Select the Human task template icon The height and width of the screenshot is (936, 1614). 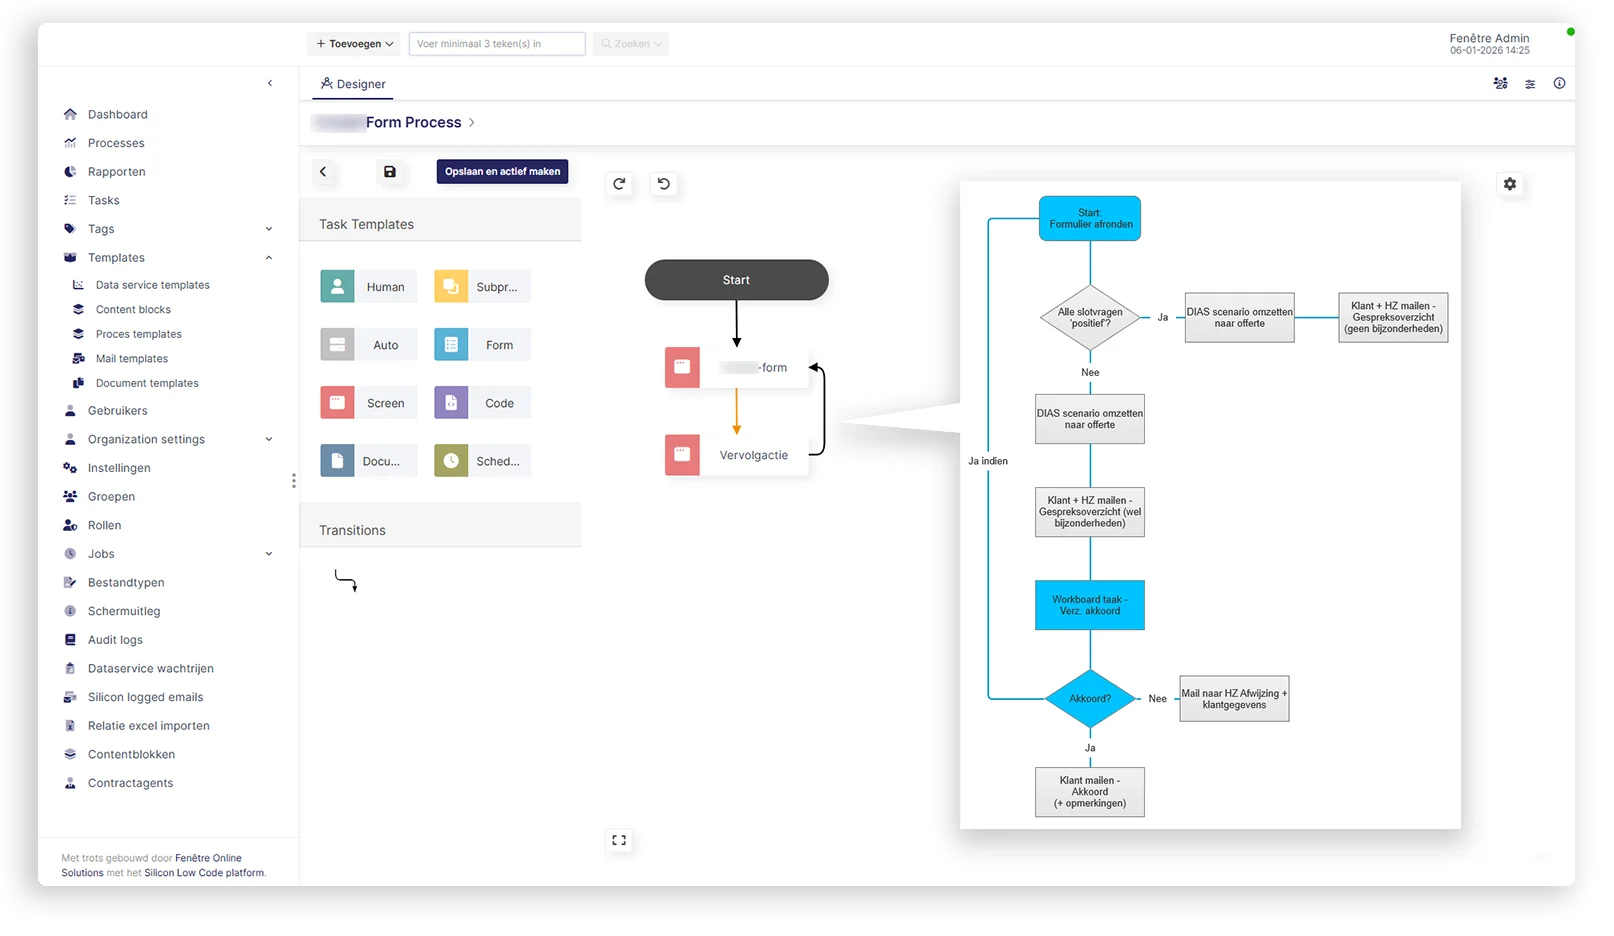click(x=338, y=287)
